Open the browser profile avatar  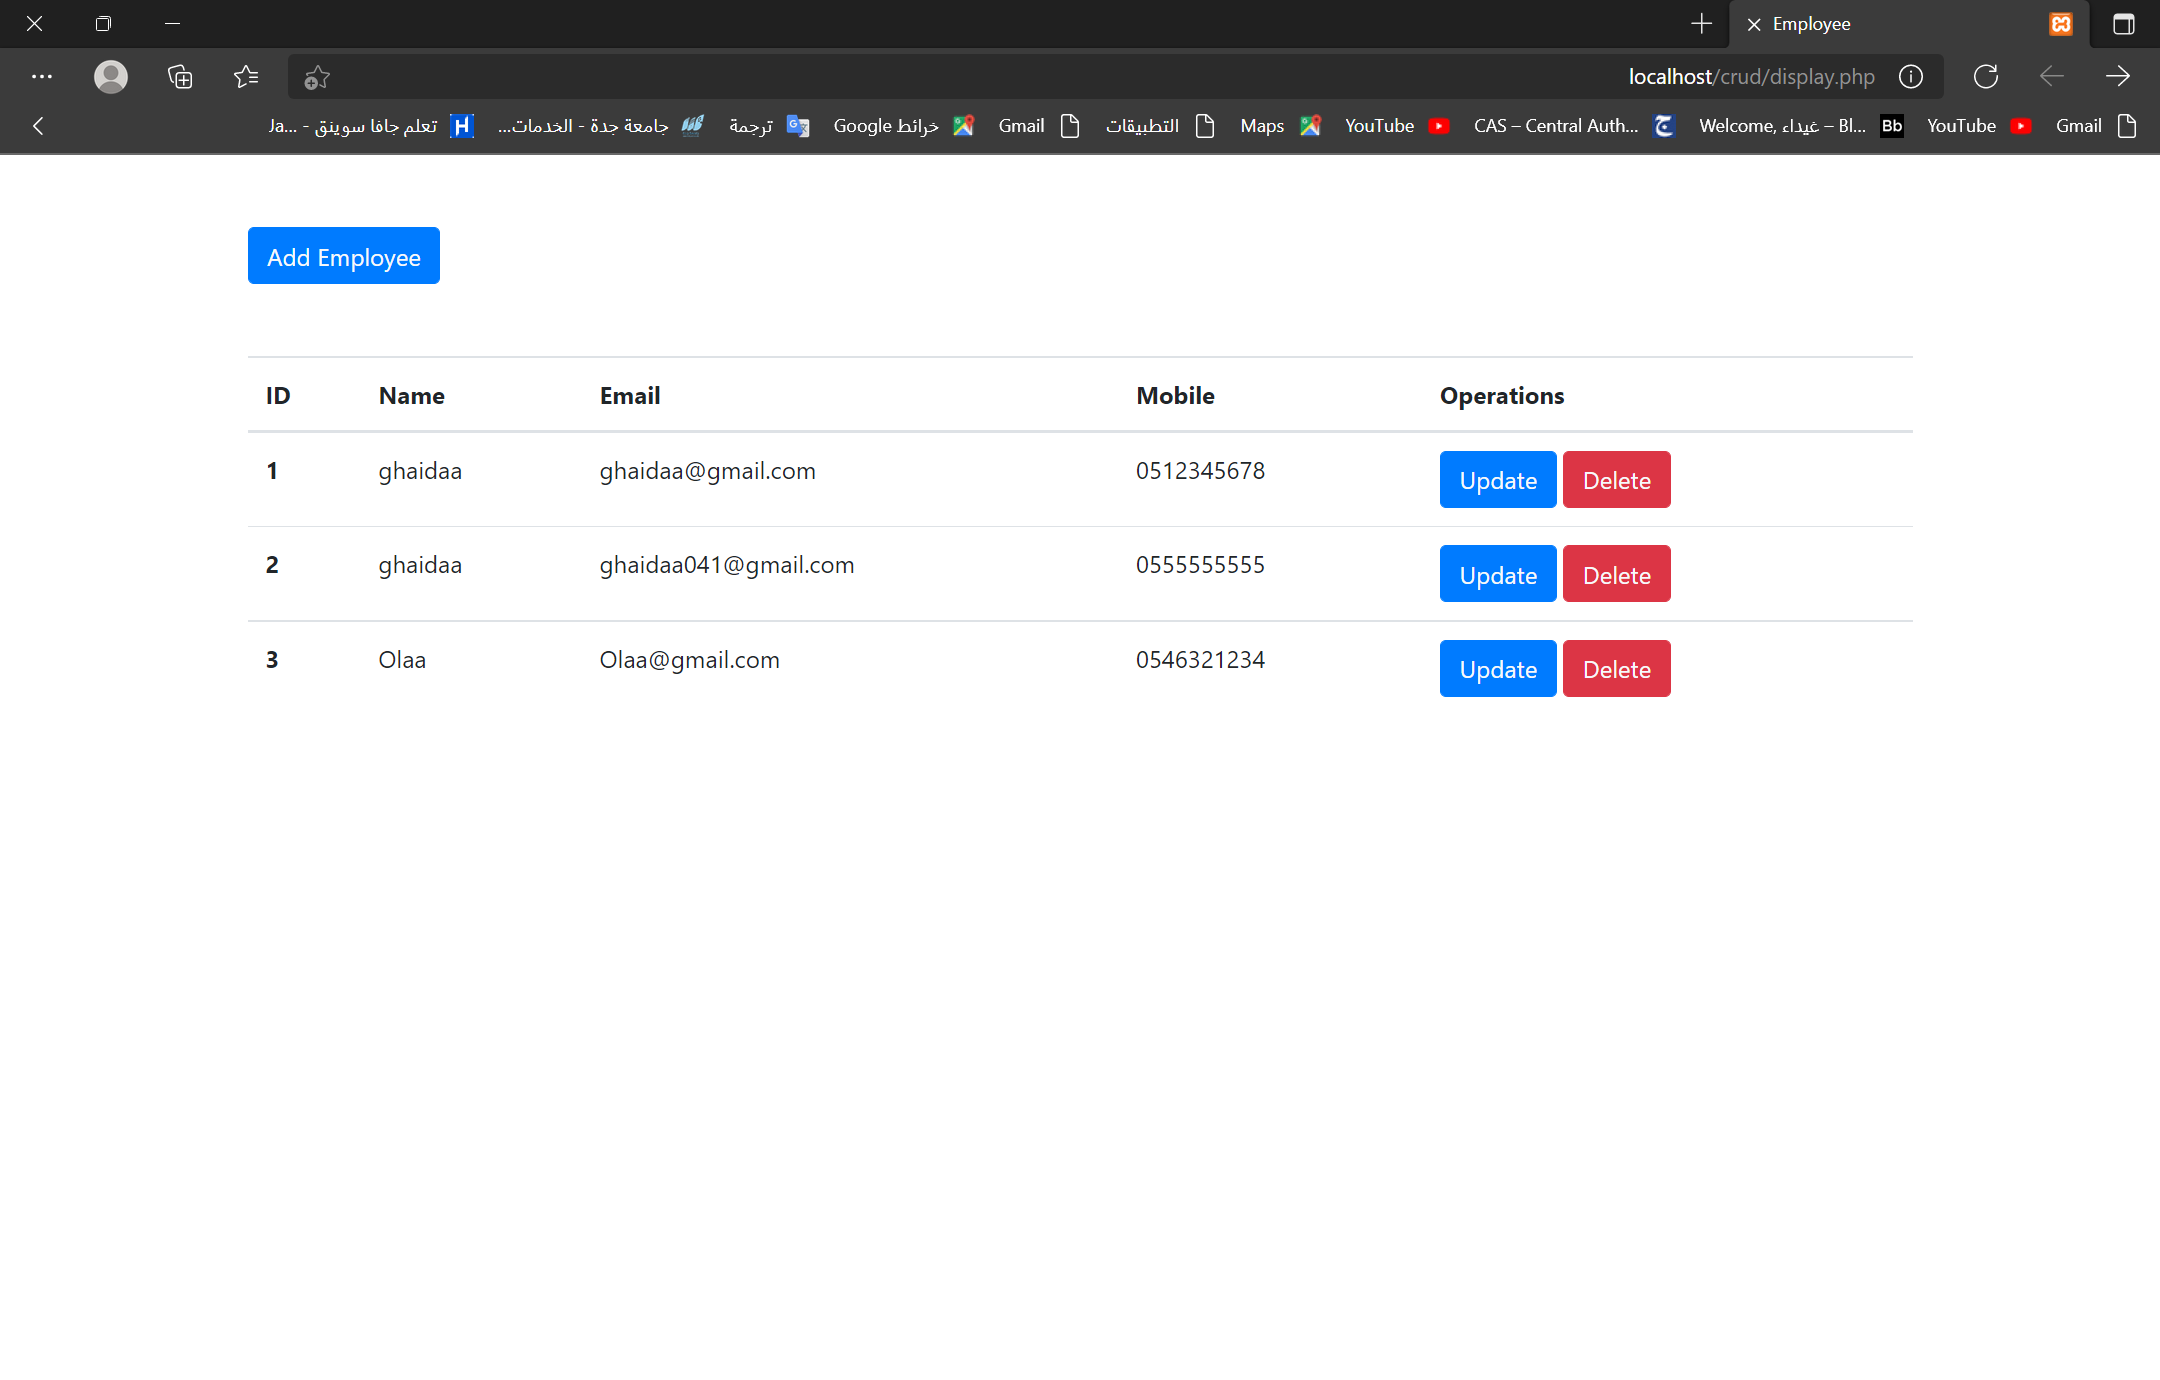point(110,76)
